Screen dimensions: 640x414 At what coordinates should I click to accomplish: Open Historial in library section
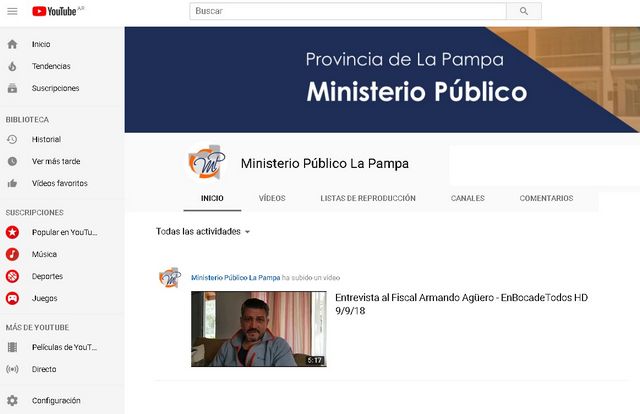point(46,139)
